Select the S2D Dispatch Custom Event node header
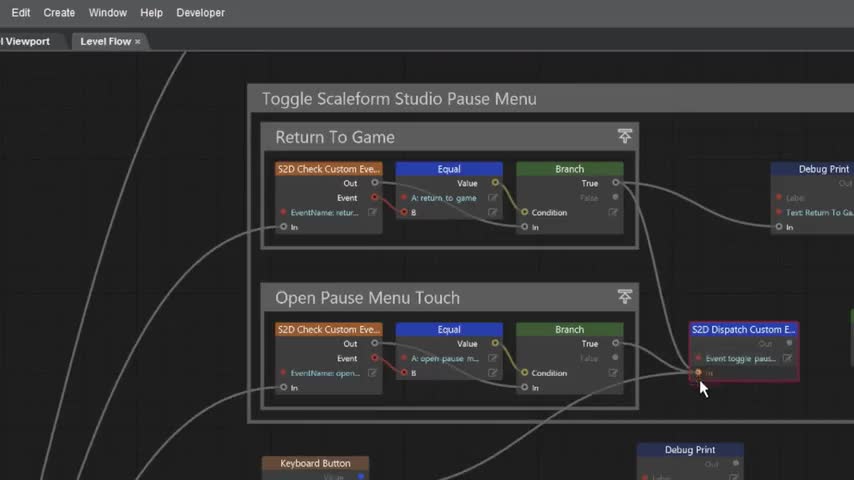 pos(743,330)
